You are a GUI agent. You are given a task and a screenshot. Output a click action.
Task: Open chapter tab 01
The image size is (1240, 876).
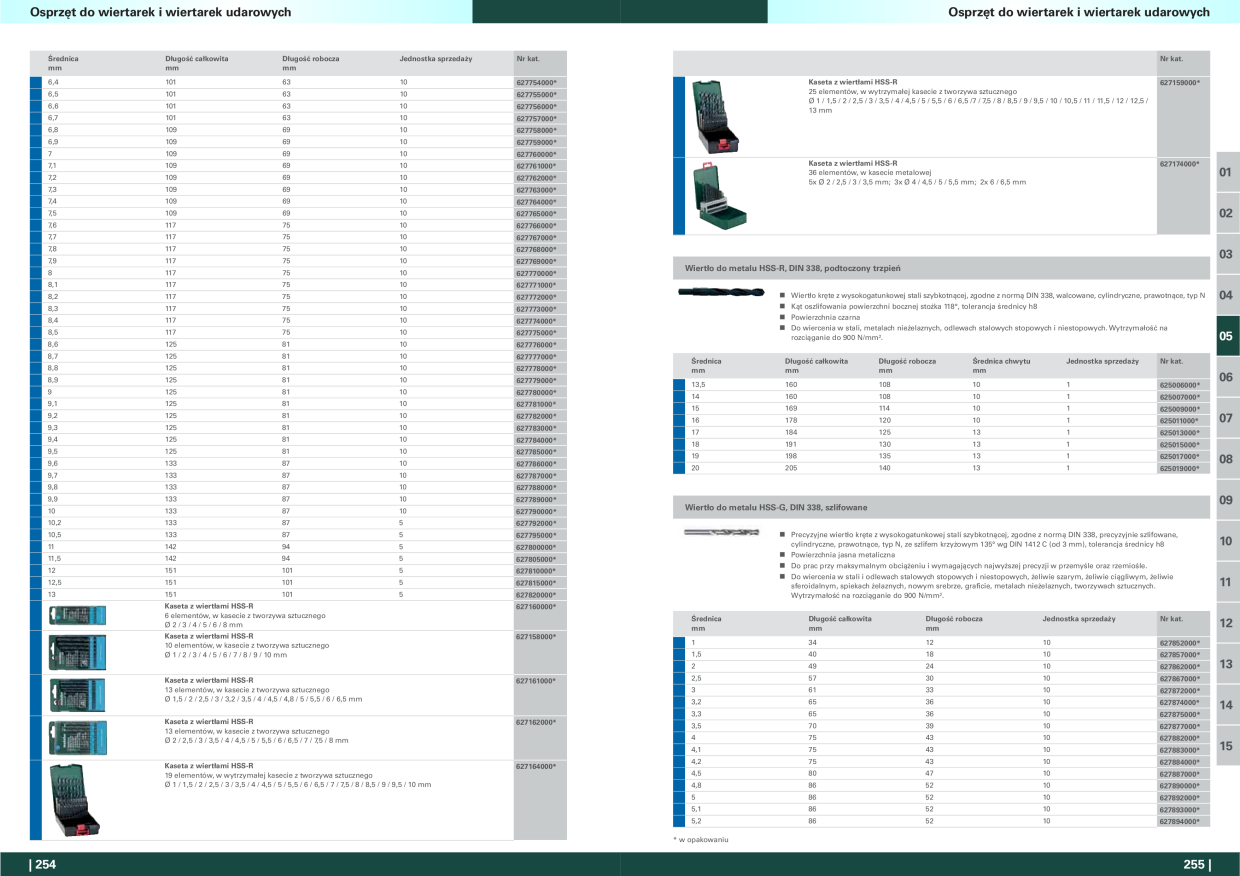pyautogui.click(x=1227, y=173)
